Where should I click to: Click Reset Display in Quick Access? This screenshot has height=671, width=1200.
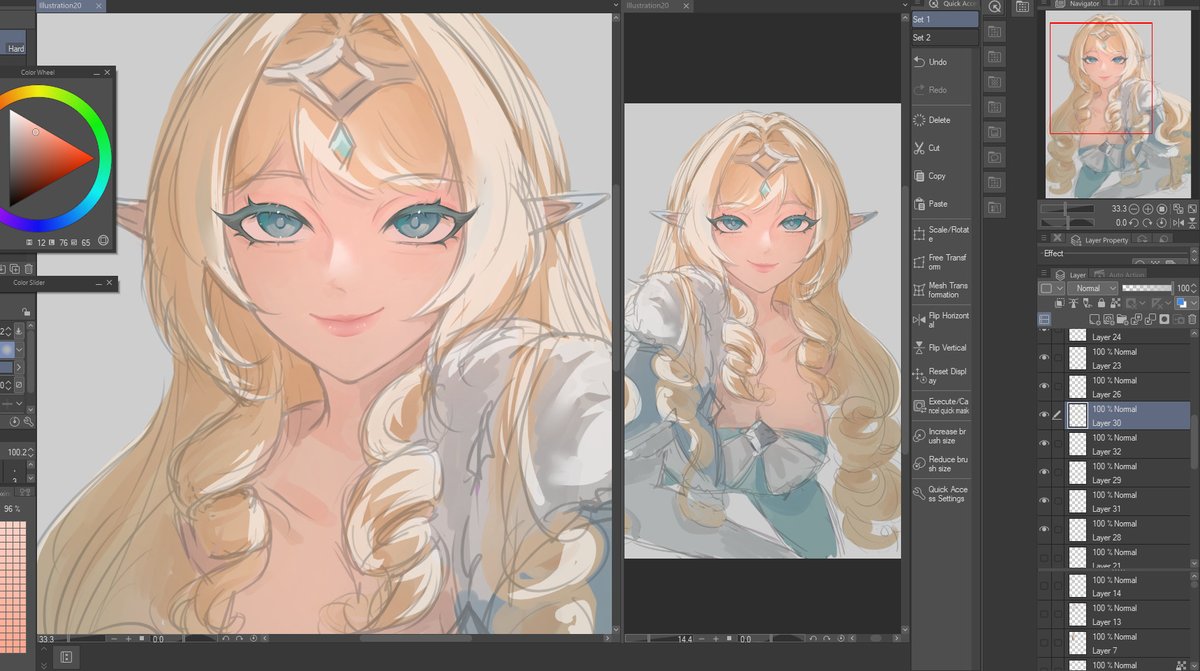pos(940,376)
